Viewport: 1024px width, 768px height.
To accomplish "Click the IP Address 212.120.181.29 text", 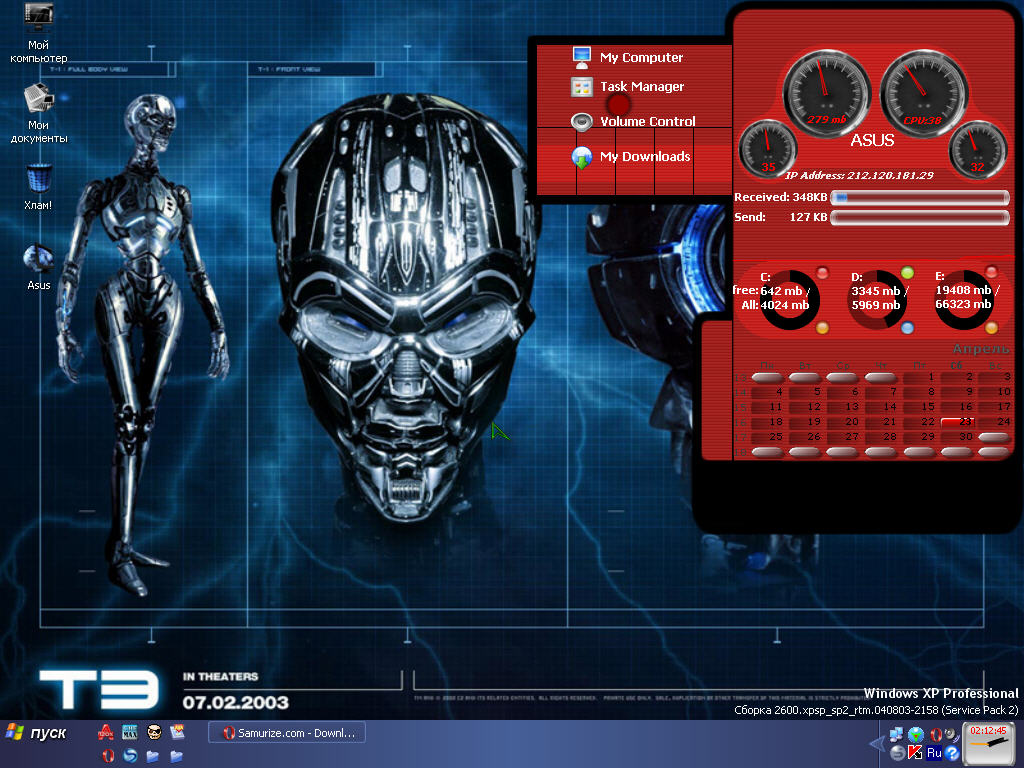I will pyautogui.click(x=859, y=175).
